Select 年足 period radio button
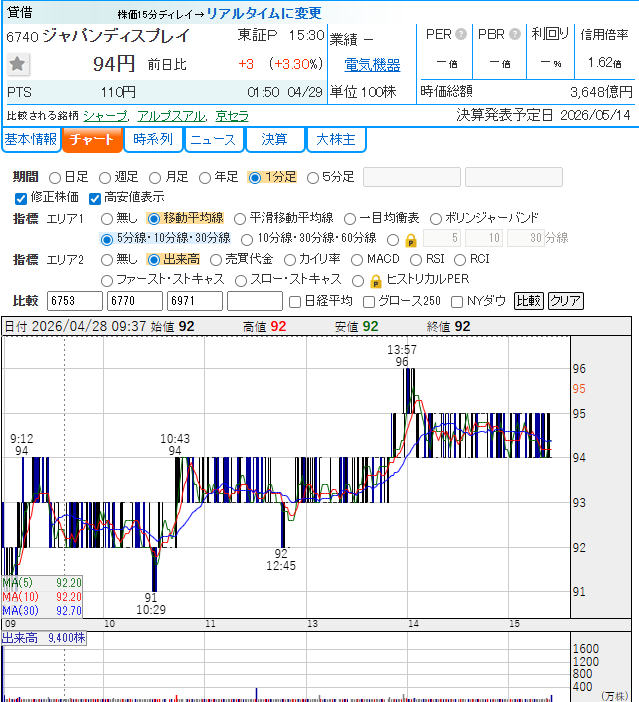Image resolution: width=639 pixels, height=702 pixels. coord(205,178)
